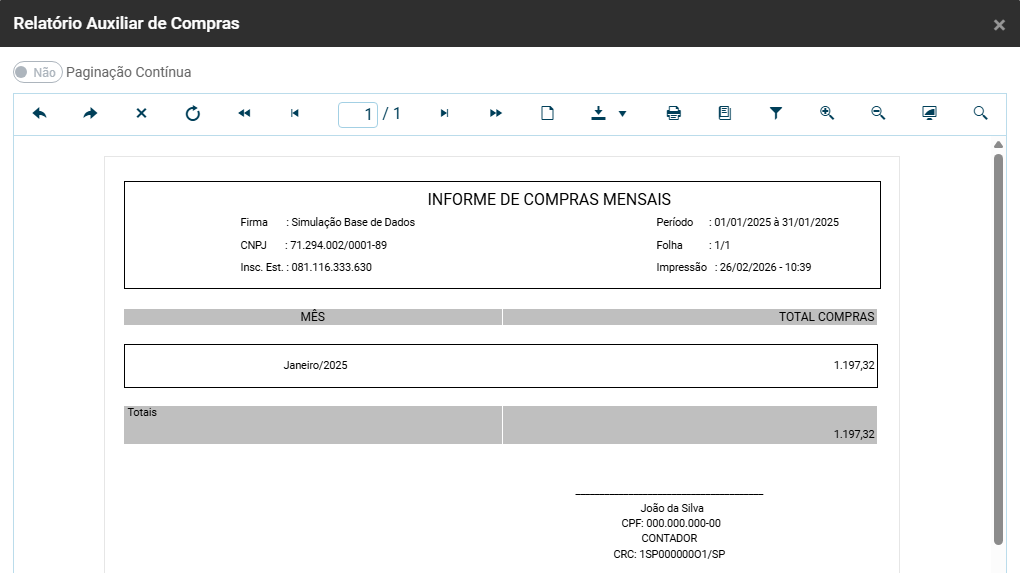Screen dimensions: 1020x573
Task: Jump to first page with double-left arrows
Action: pyautogui.click(x=244, y=114)
